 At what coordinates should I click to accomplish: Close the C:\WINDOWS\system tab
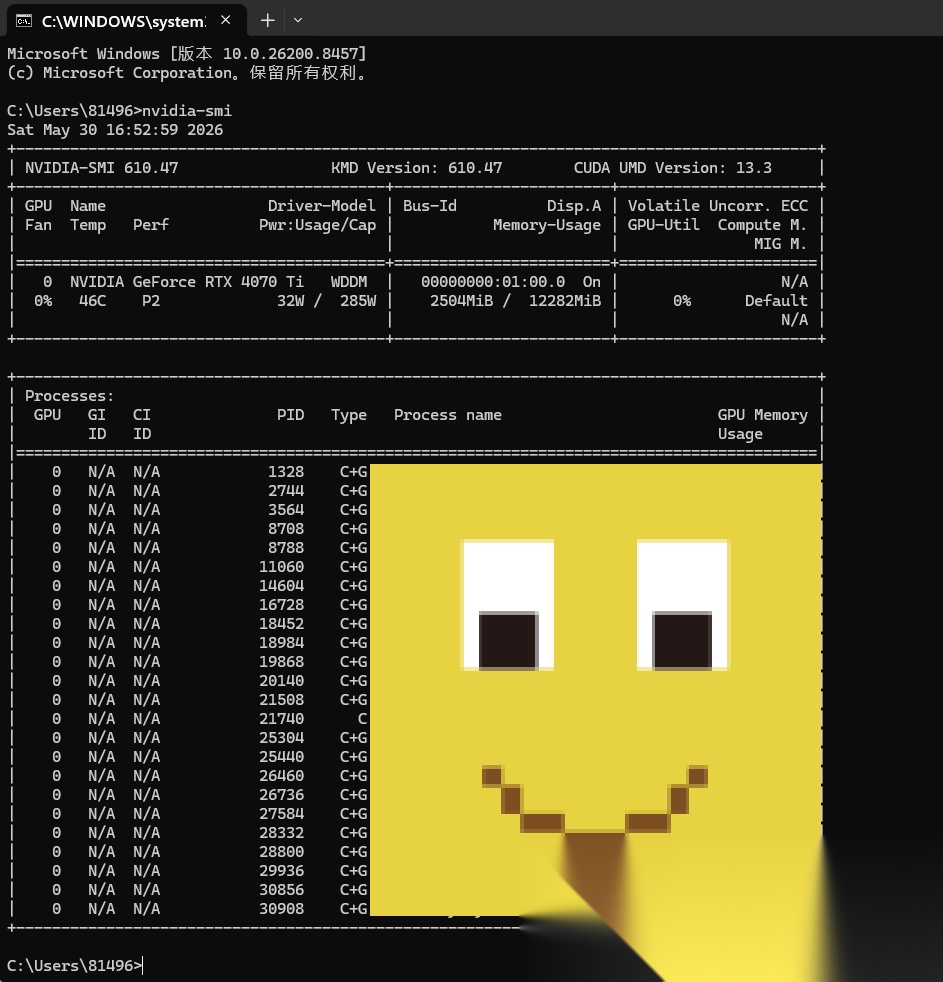coord(225,20)
